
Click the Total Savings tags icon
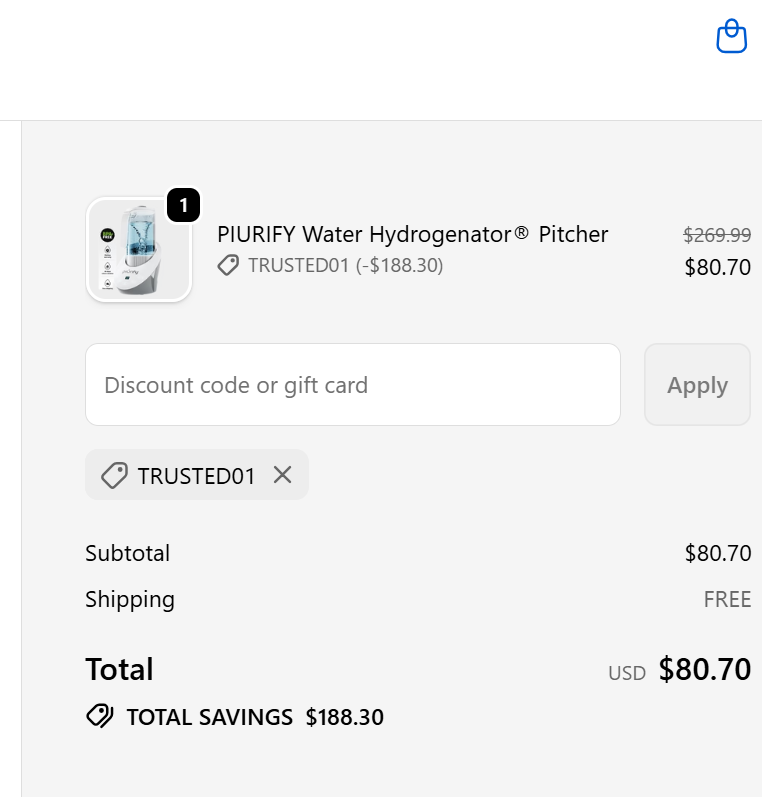pyautogui.click(x=100, y=716)
